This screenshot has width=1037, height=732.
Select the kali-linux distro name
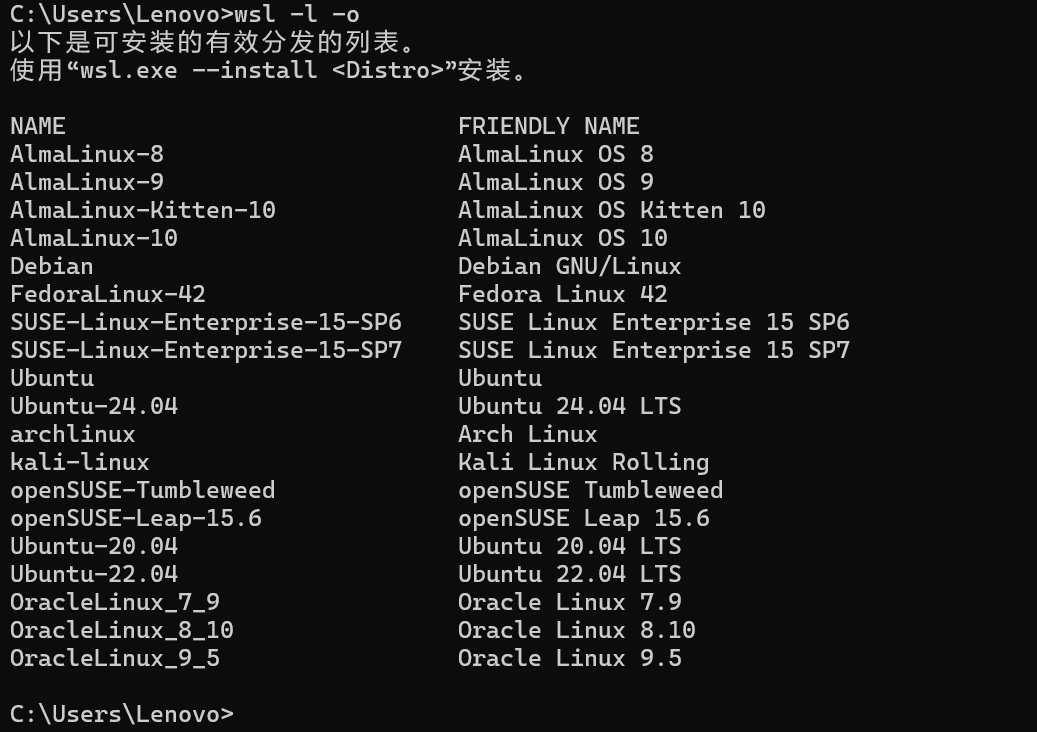(80, 462)
